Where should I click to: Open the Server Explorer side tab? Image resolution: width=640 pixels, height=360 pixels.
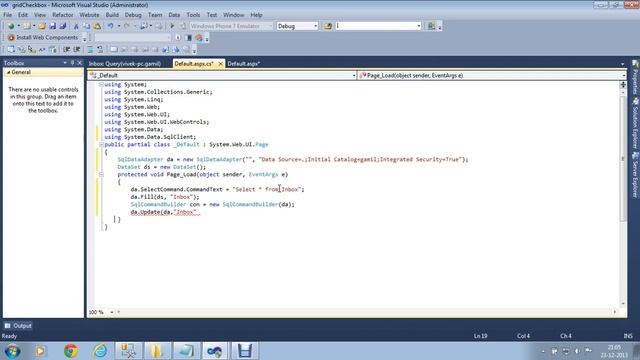point(636,176)
